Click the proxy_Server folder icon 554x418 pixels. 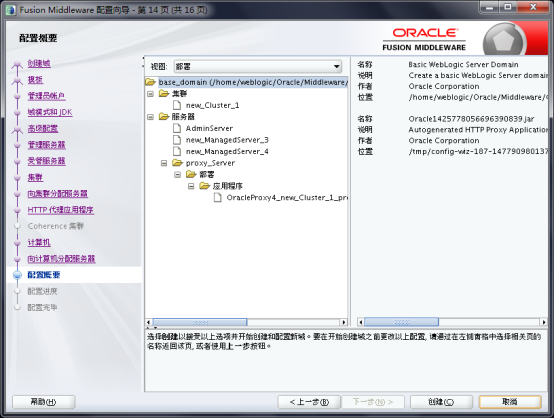[x=177, y=163]
